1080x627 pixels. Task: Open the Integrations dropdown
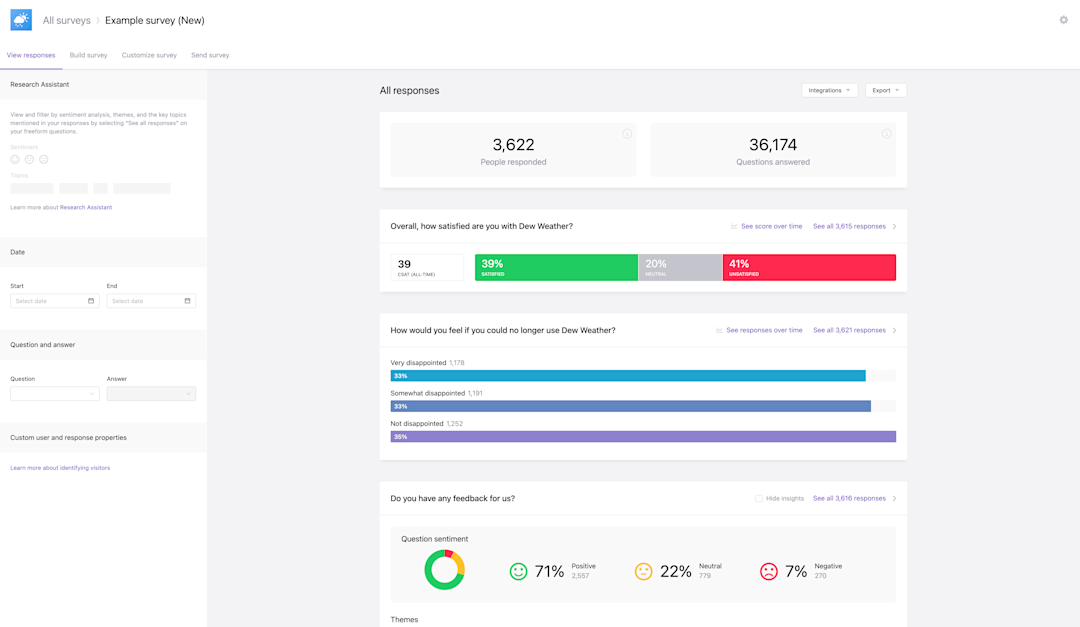829,89
